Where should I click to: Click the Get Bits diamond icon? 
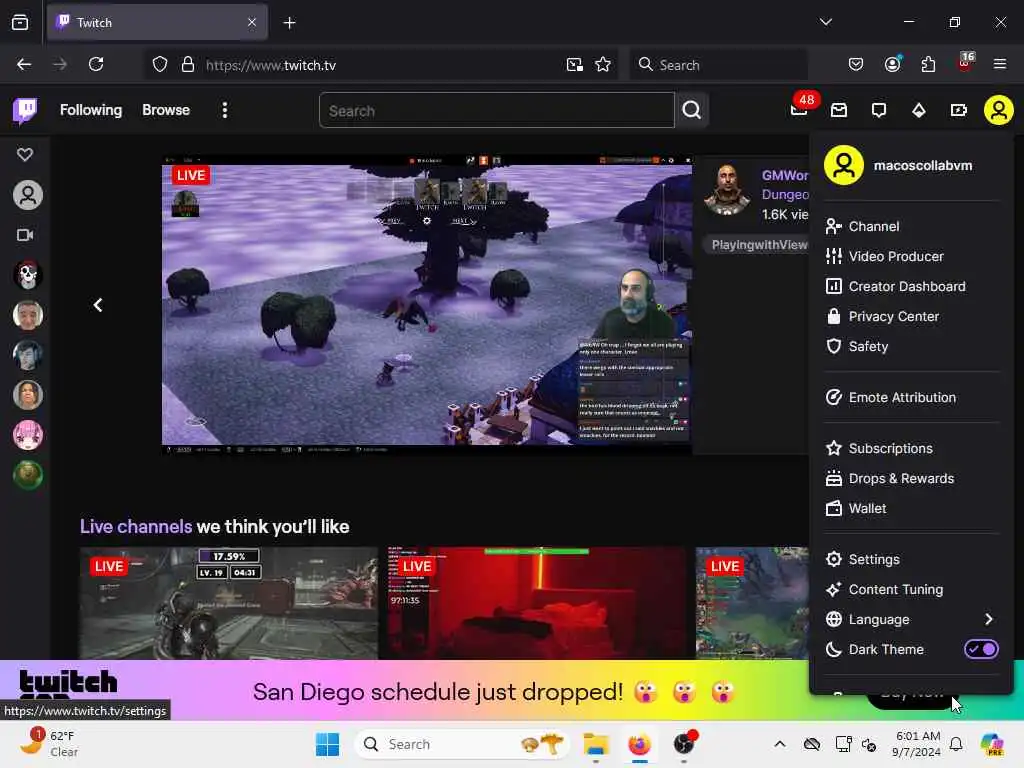tap(919, 110)
